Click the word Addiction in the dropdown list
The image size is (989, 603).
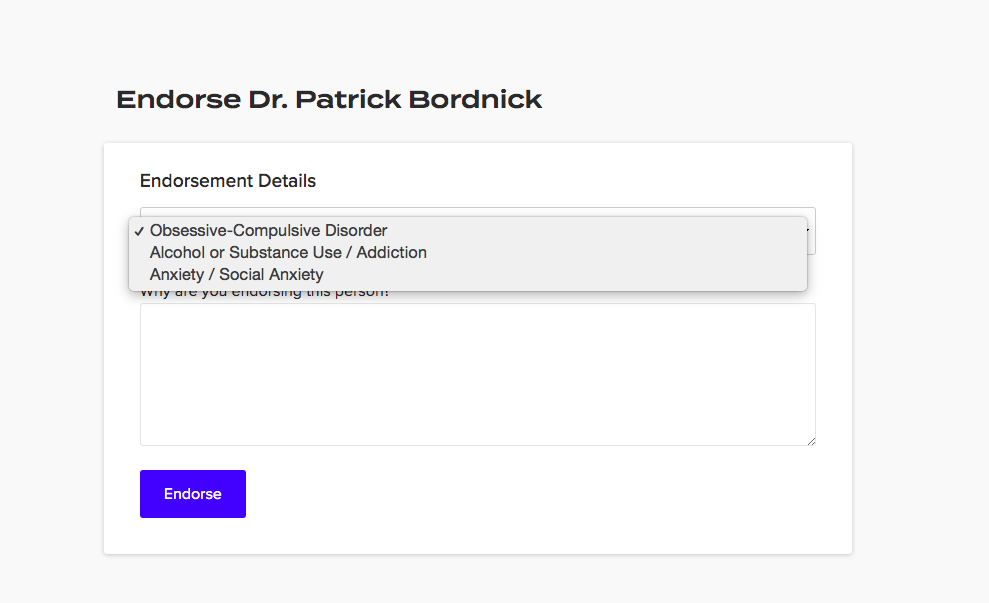pyautogui.click(x=392, y=252)
